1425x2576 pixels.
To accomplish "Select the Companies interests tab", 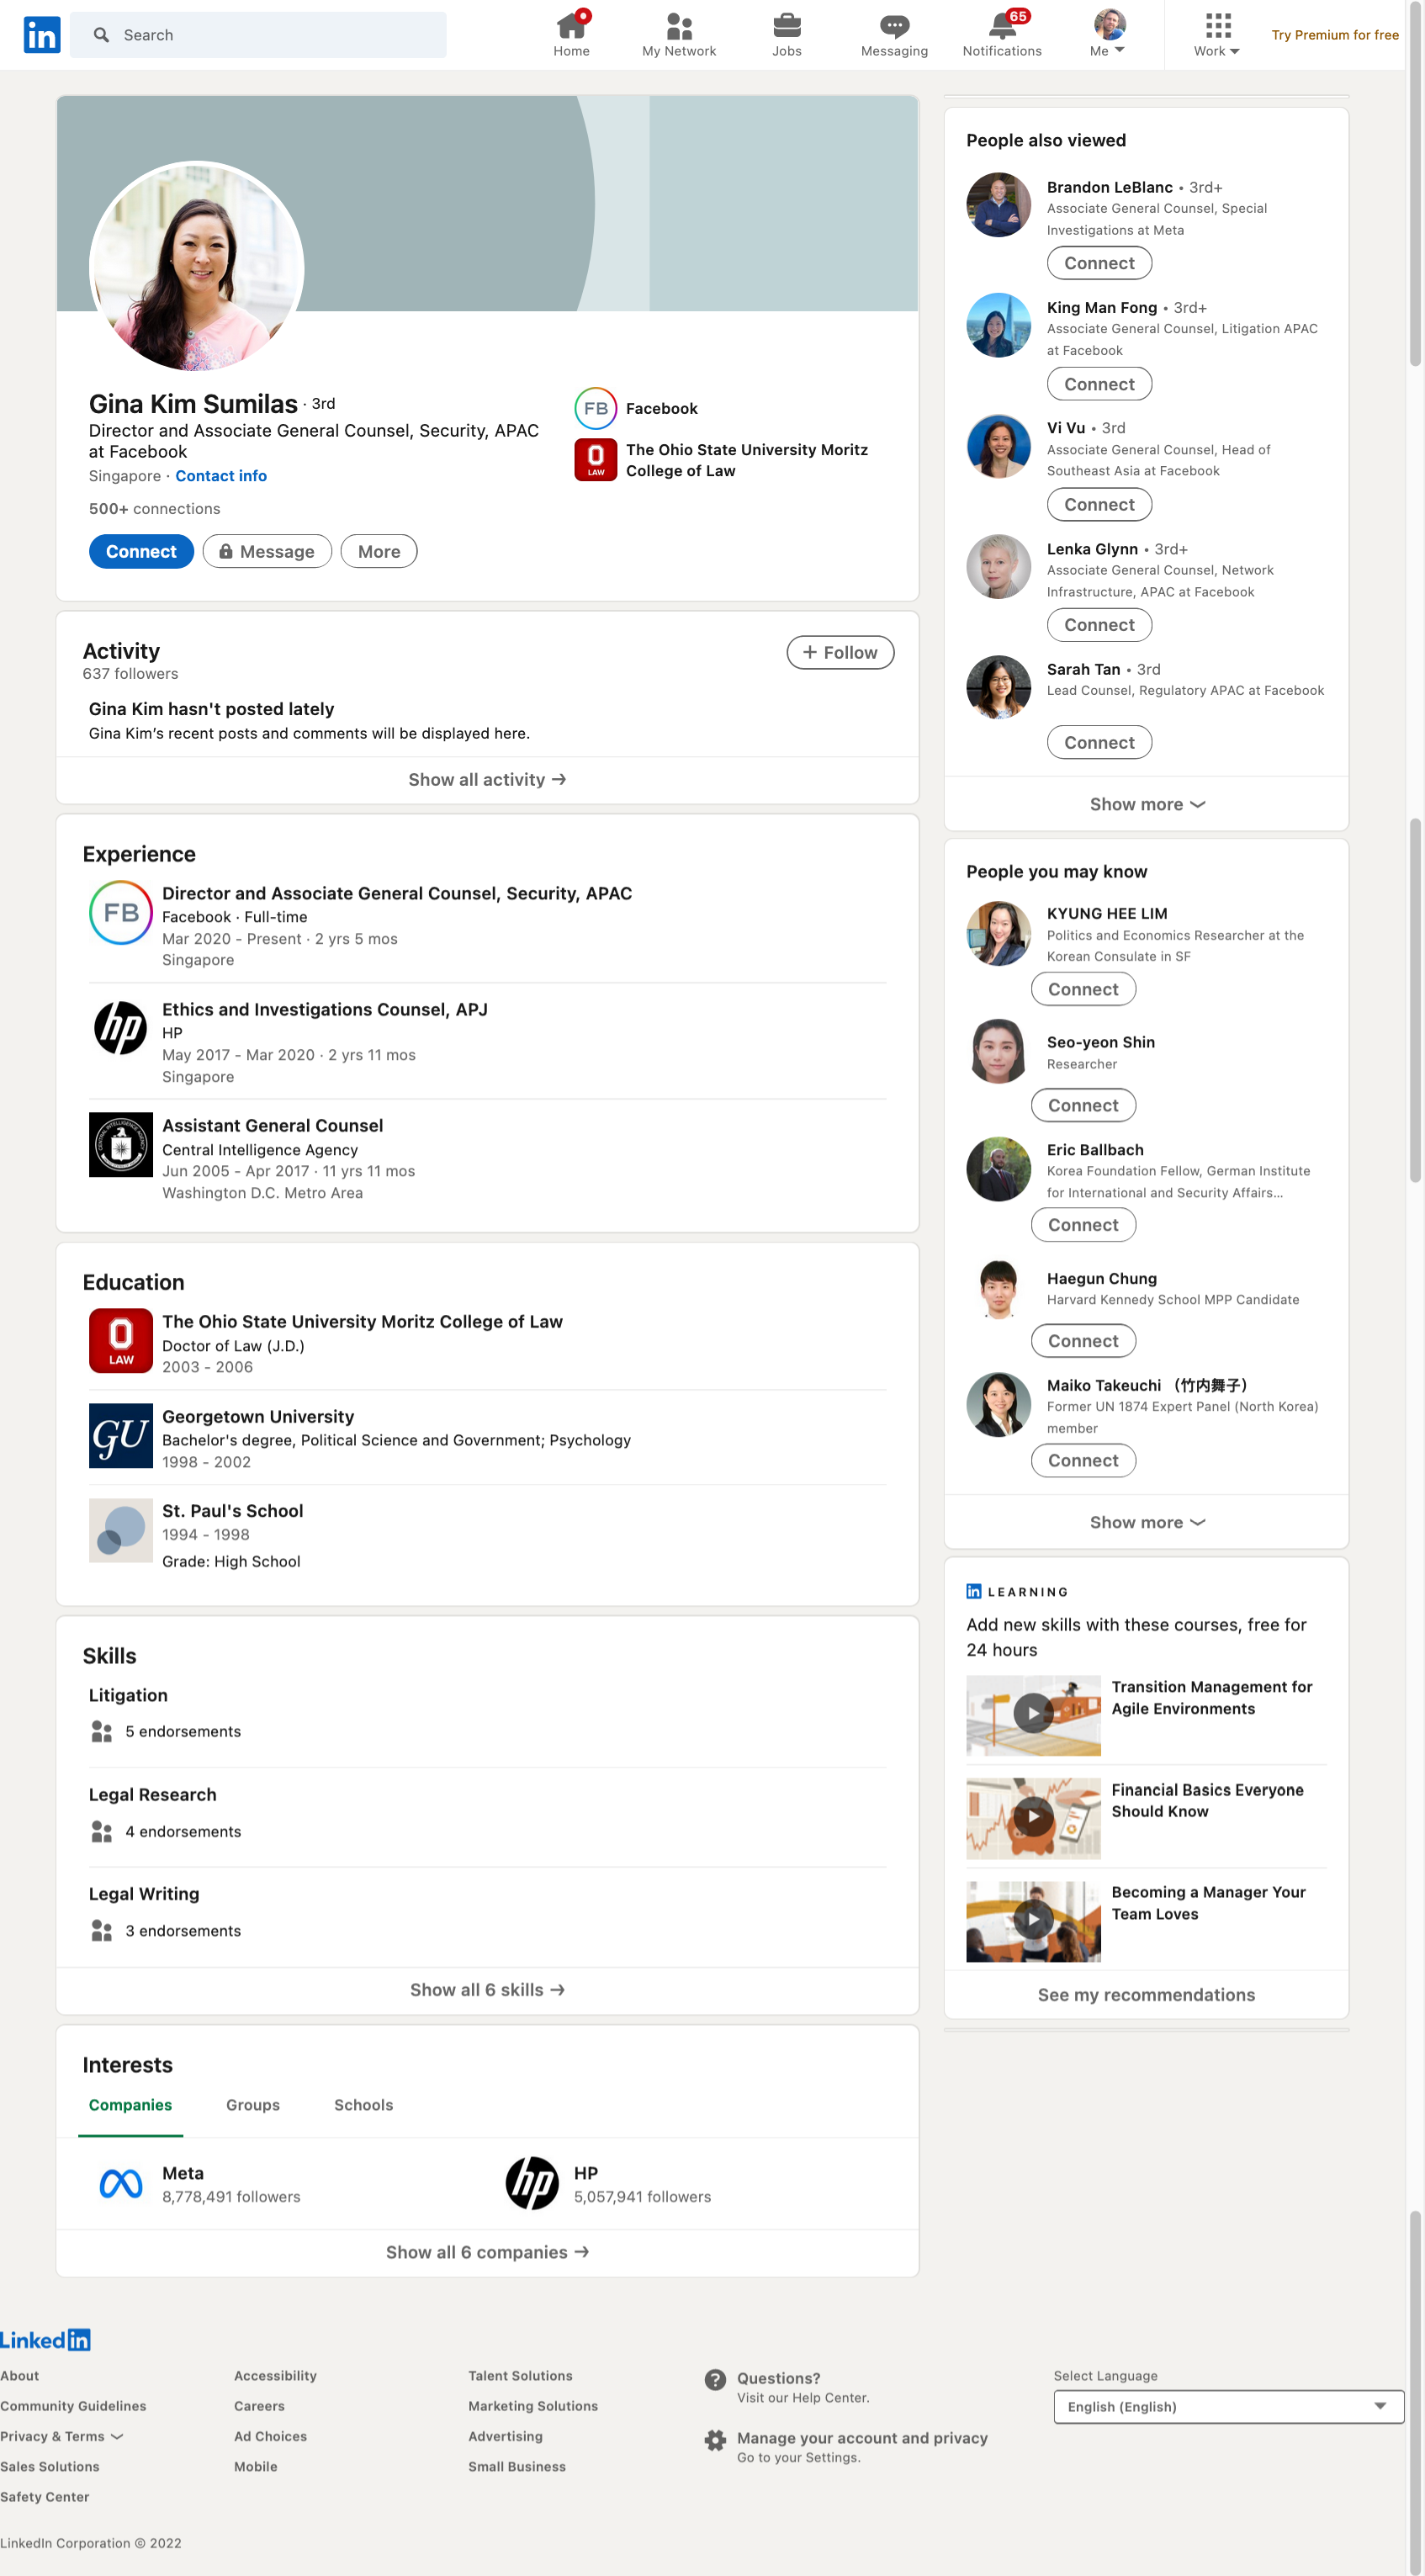I will [x=130, y=2105].
